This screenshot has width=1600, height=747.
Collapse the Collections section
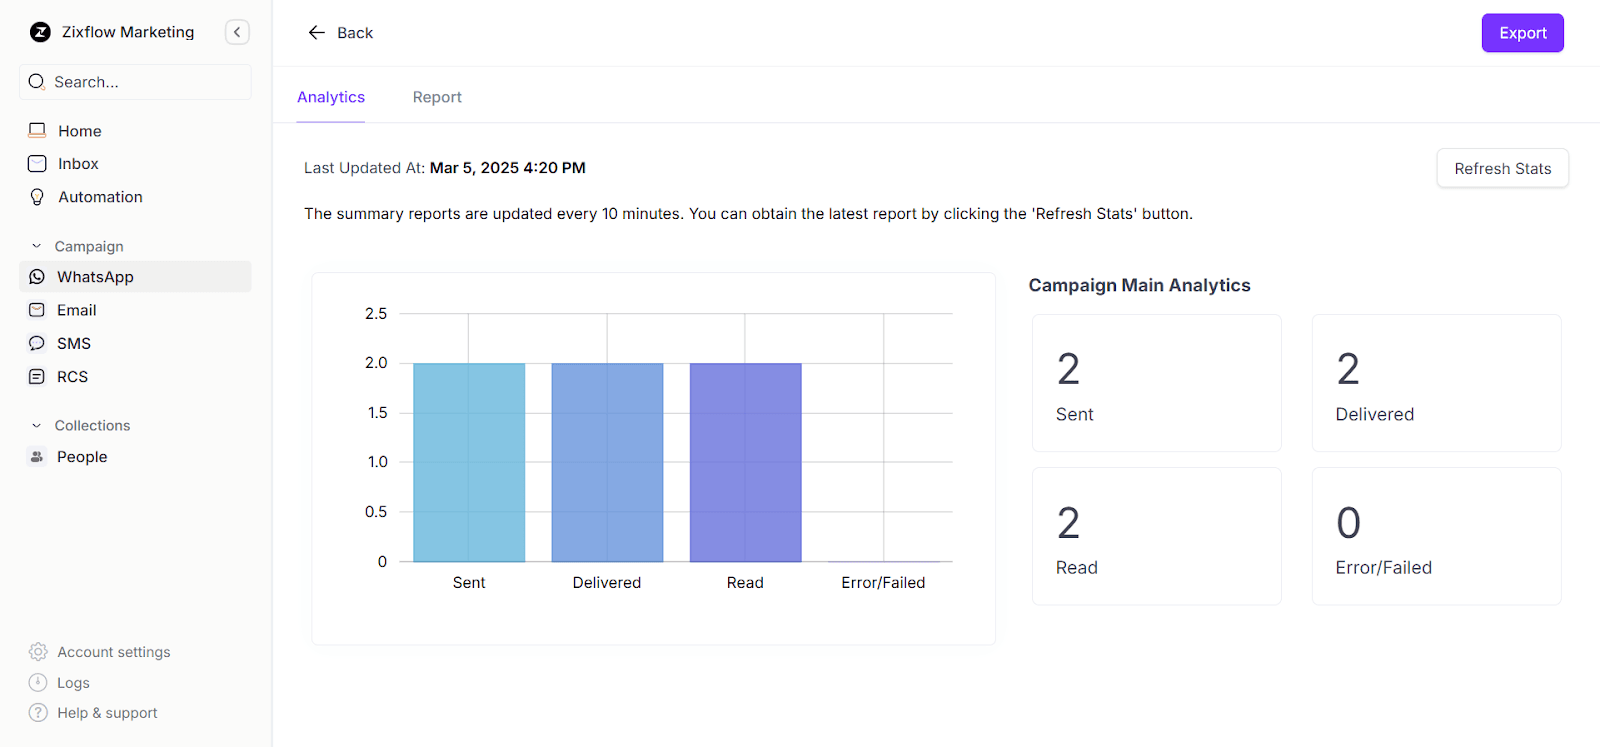37,424
